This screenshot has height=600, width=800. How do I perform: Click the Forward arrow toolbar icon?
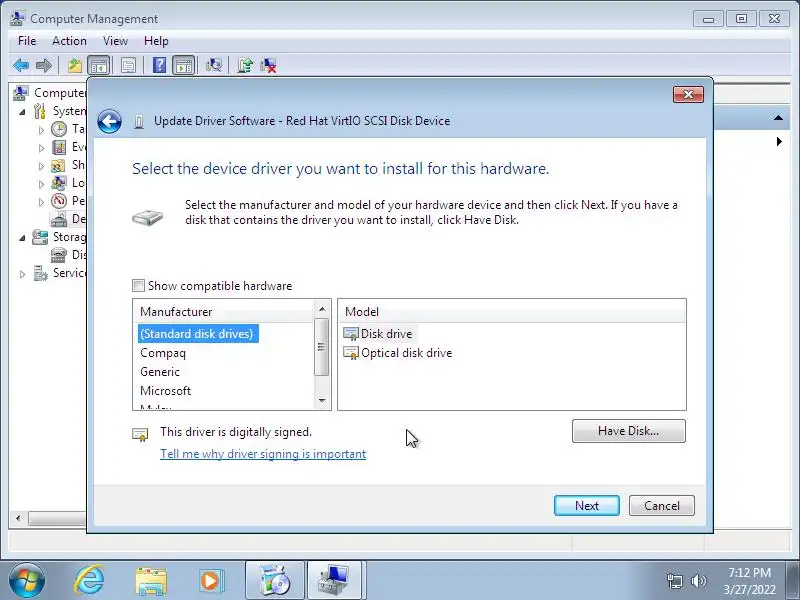(x=44, y=65)
